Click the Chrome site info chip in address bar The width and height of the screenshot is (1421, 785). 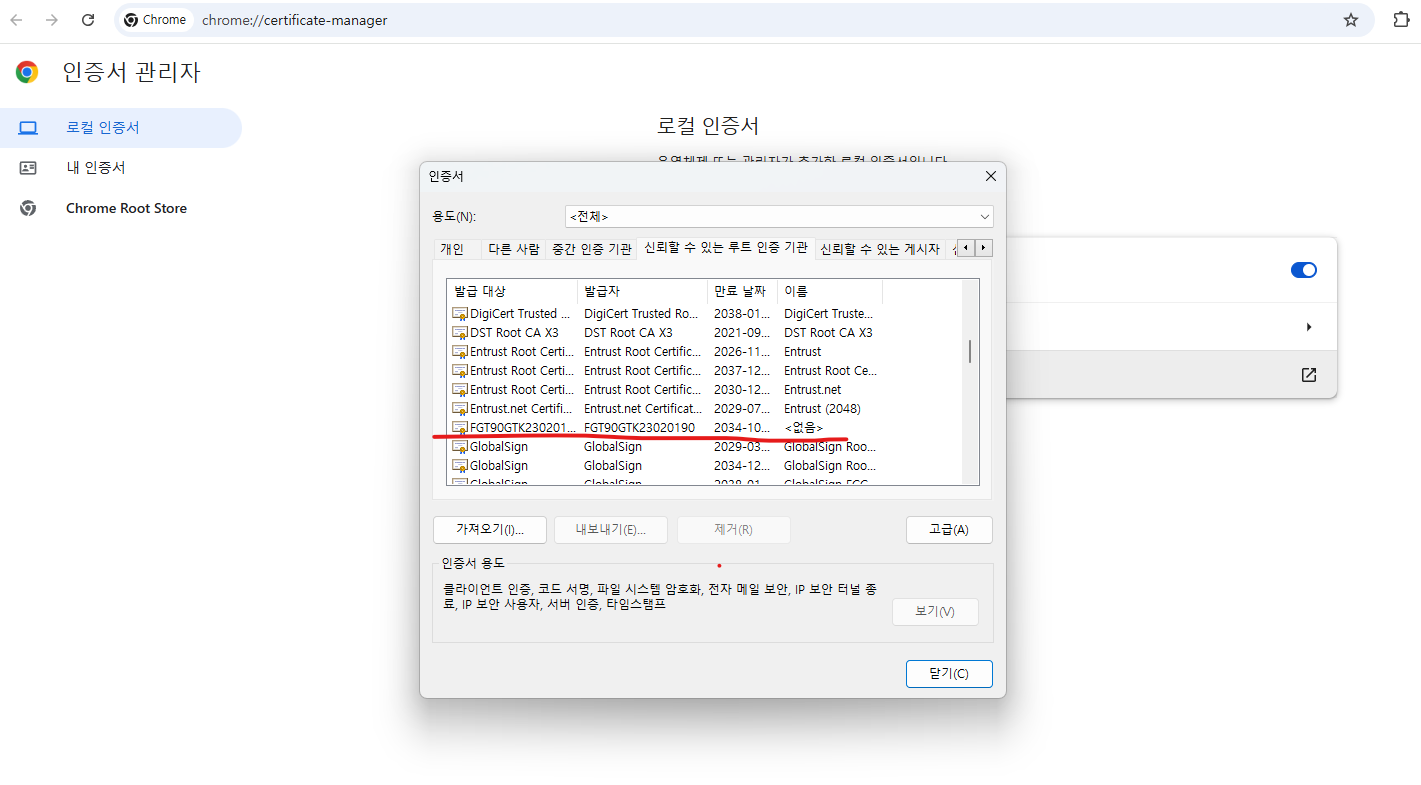click(x=156, y=20)
